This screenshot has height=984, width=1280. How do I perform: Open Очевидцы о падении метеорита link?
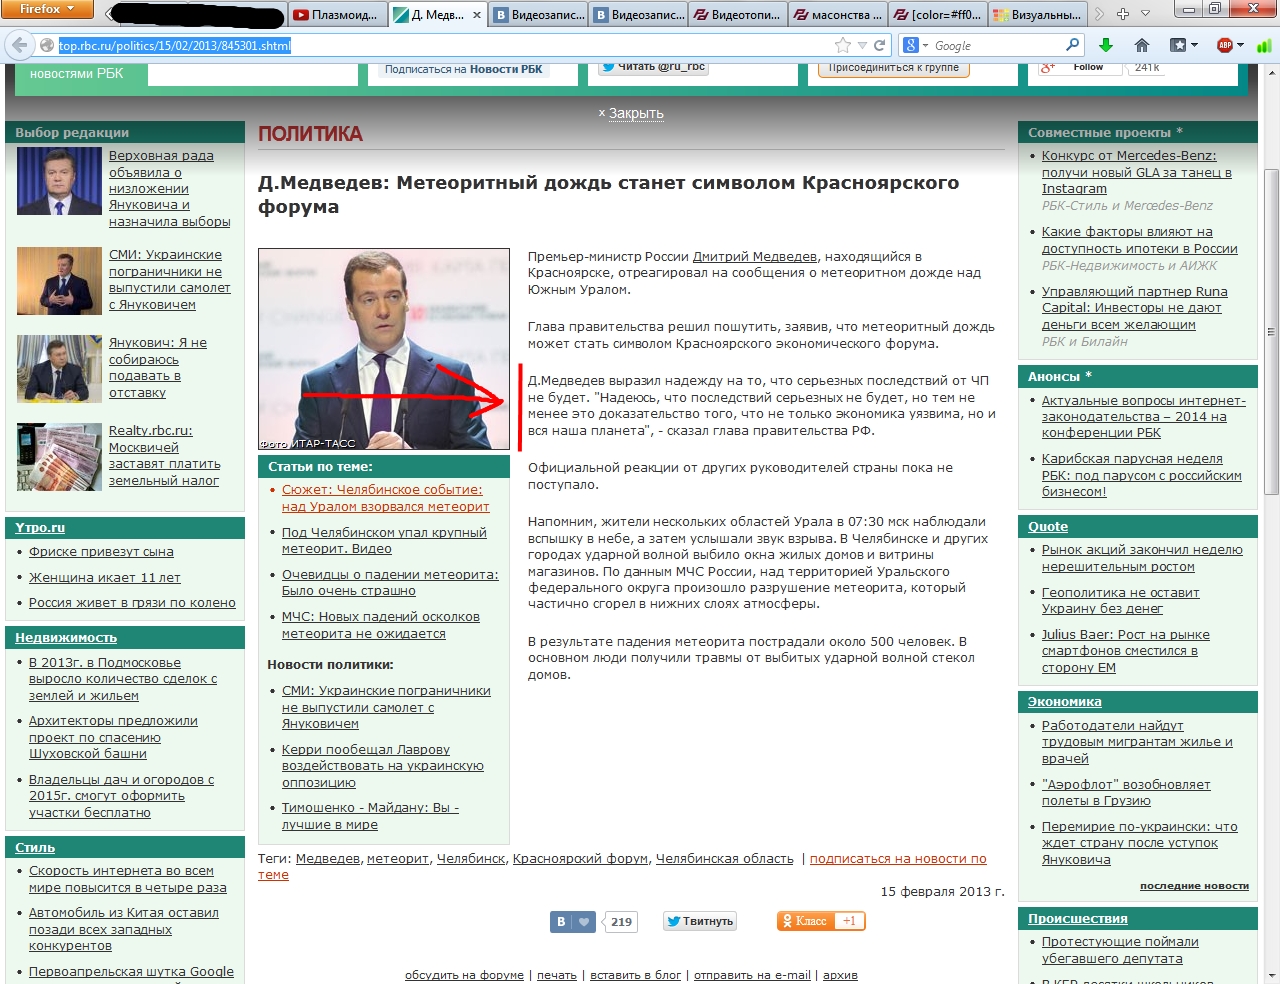(x=390, y=582)
